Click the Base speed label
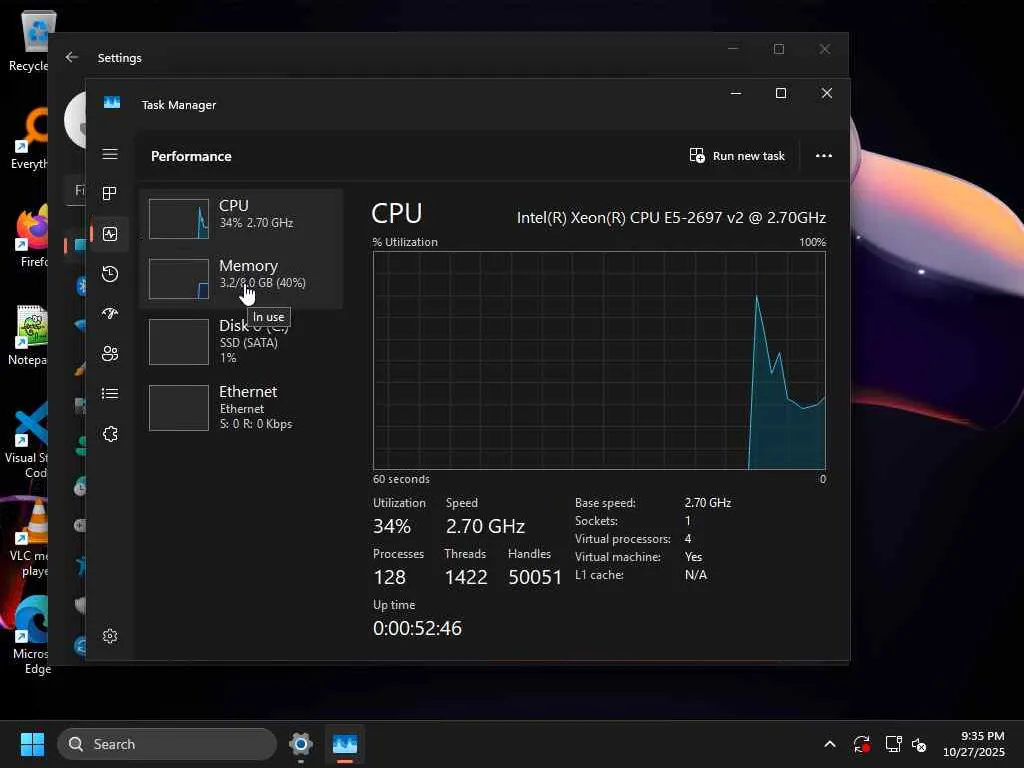 [605, 503]
